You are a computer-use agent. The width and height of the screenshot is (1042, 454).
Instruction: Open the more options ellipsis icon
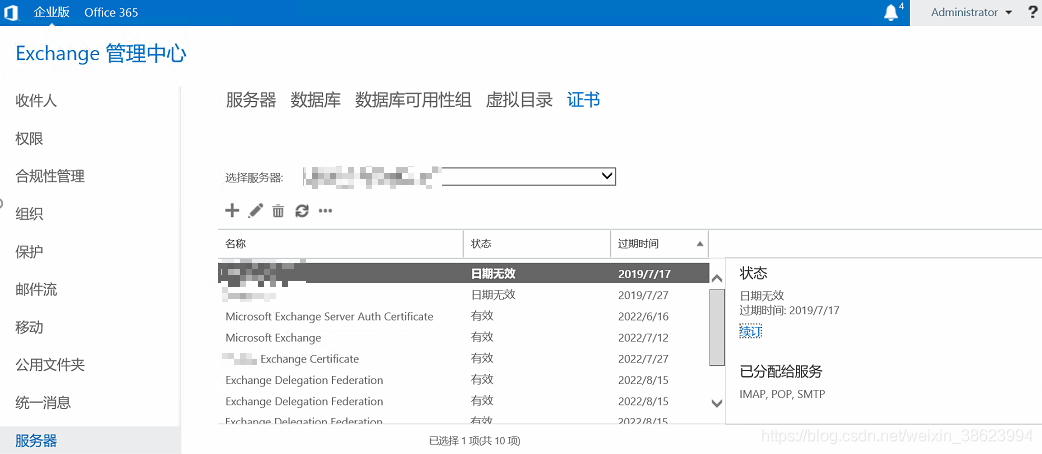[x=325, y=211]
